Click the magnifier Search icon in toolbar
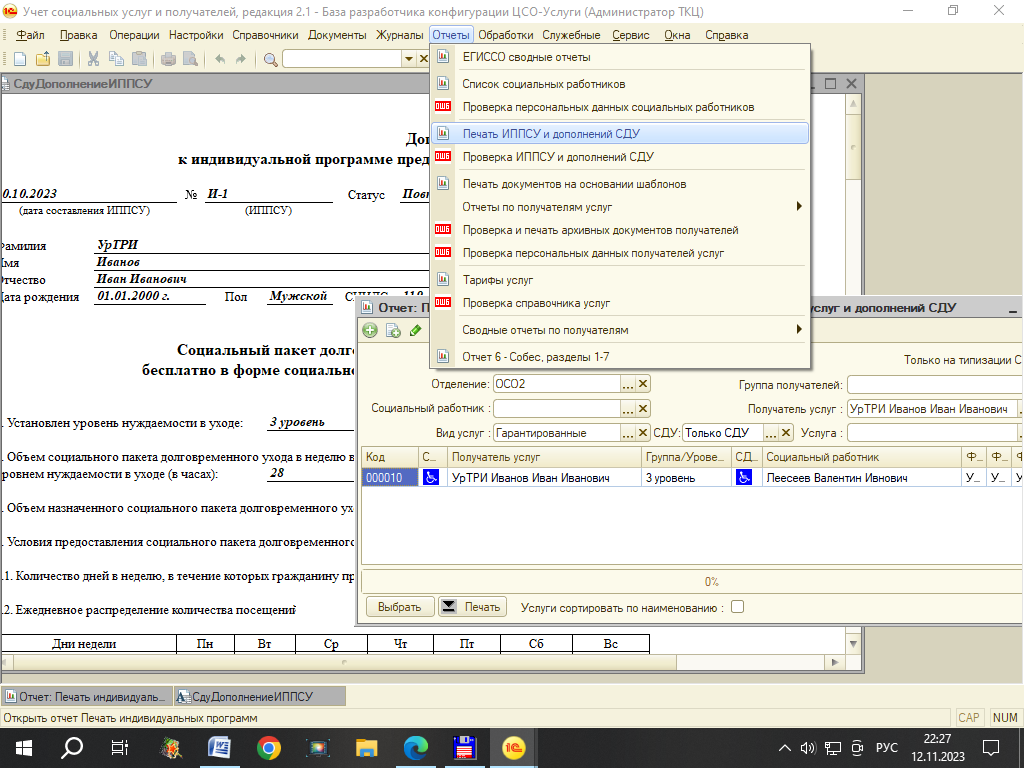 click(270, 60)
